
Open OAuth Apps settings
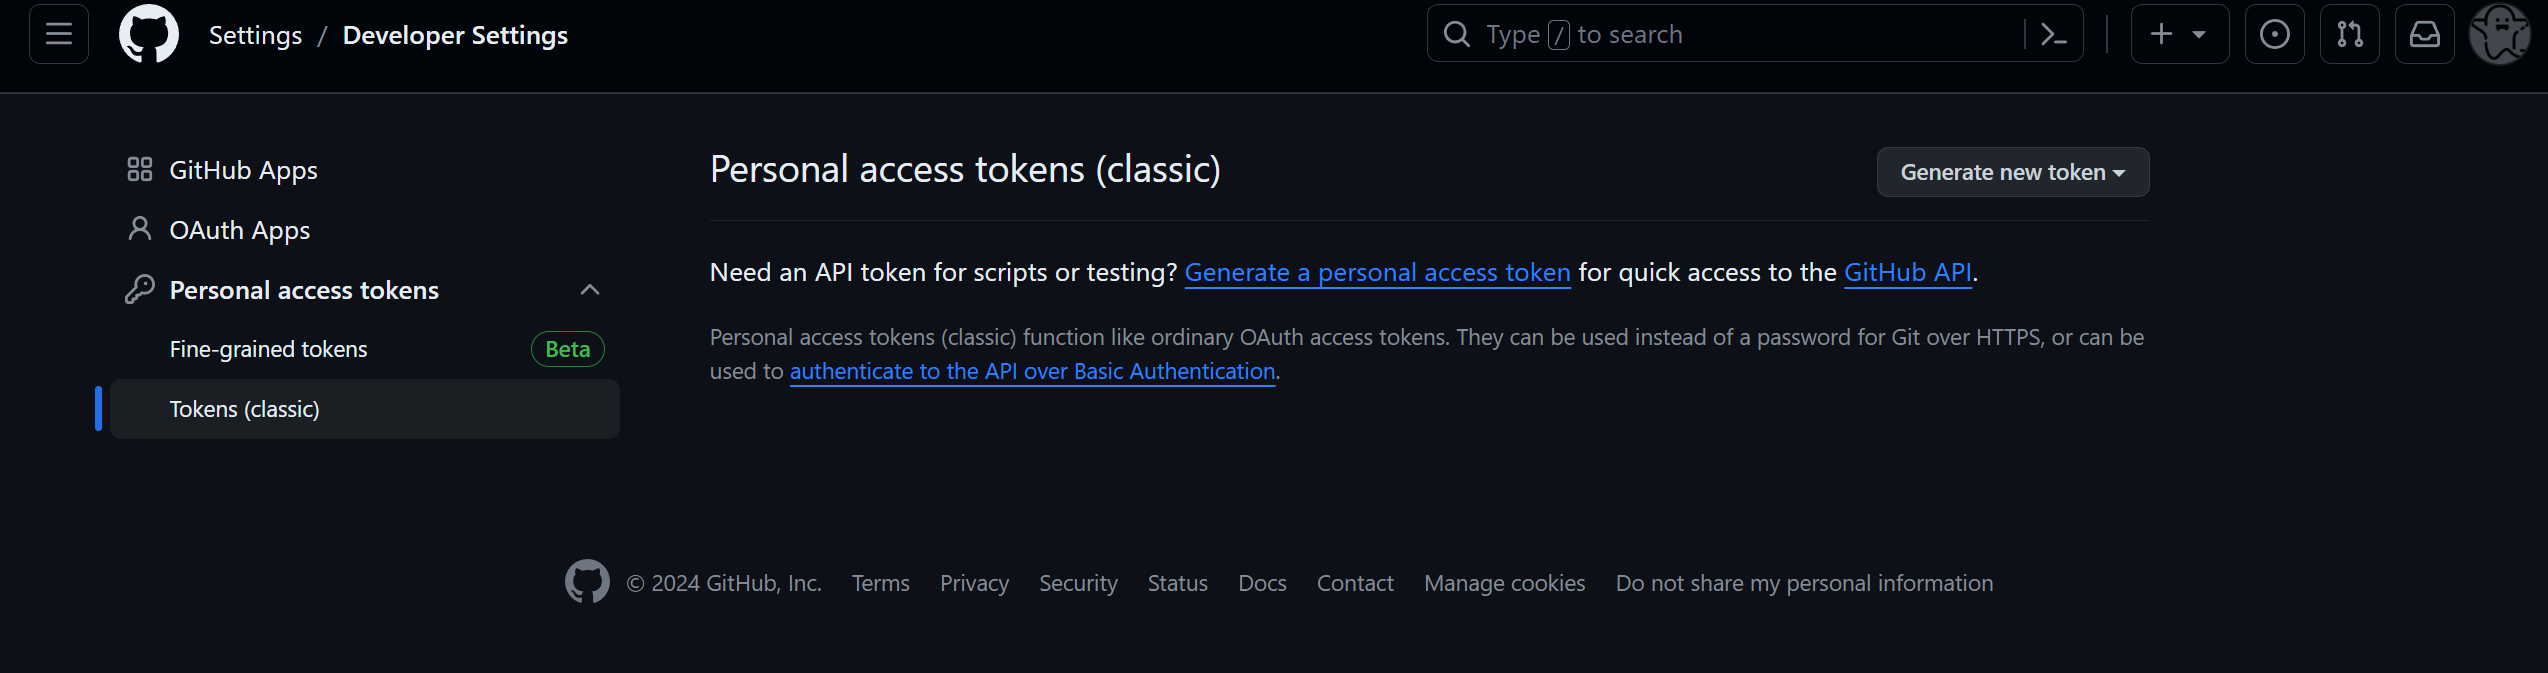(x=240, y=229)
